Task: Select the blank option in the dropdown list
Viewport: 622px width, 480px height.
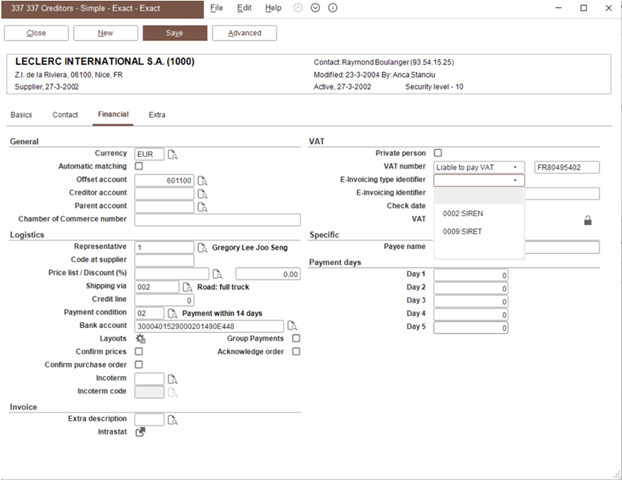Action: coord(479,196)
